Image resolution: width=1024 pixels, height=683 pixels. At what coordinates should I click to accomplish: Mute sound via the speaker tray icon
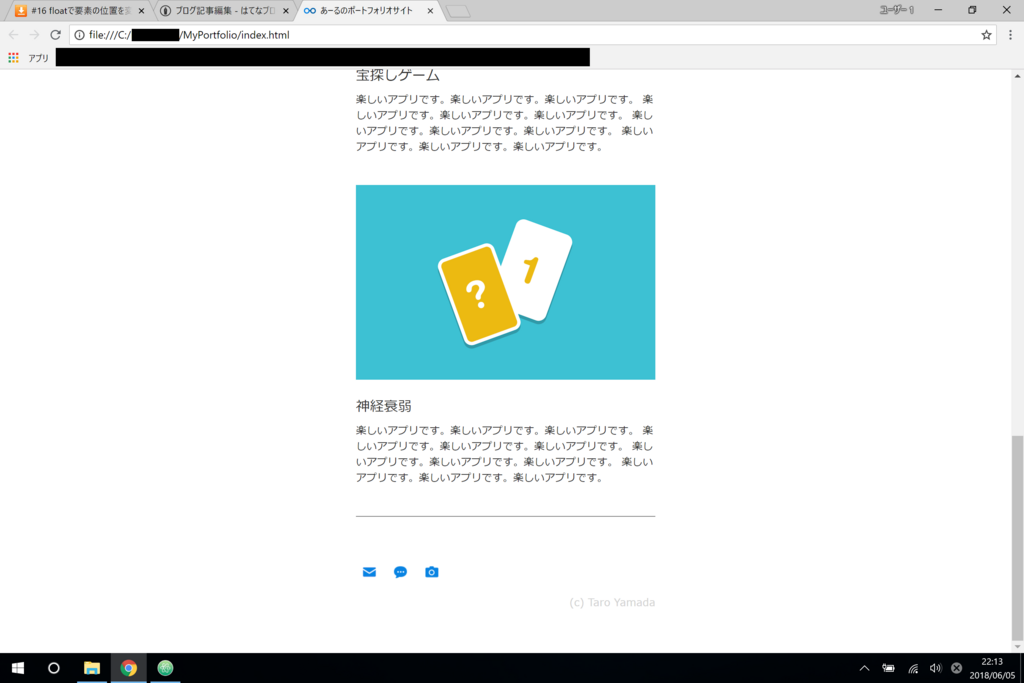935,668
